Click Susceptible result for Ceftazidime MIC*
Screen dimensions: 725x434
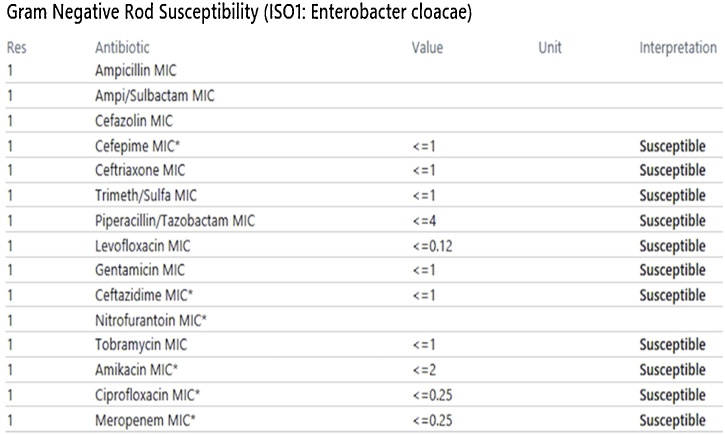[672, 295]
